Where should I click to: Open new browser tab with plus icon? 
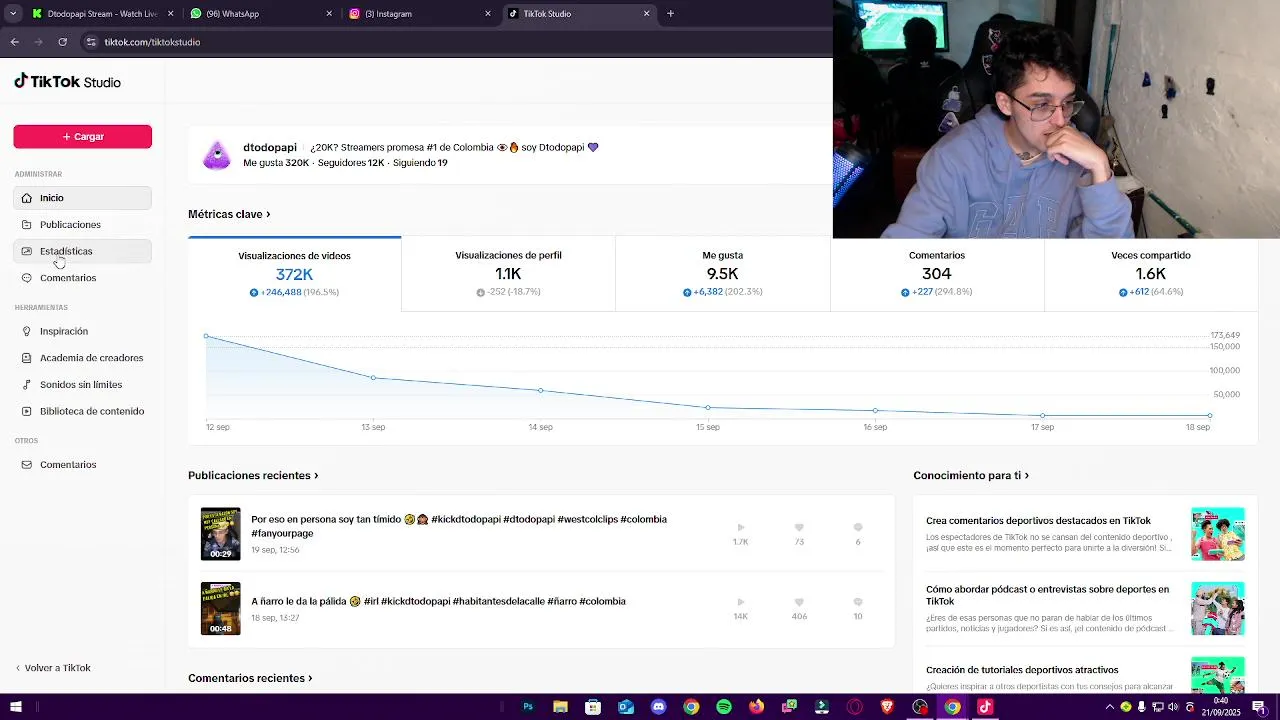(670, 14)
